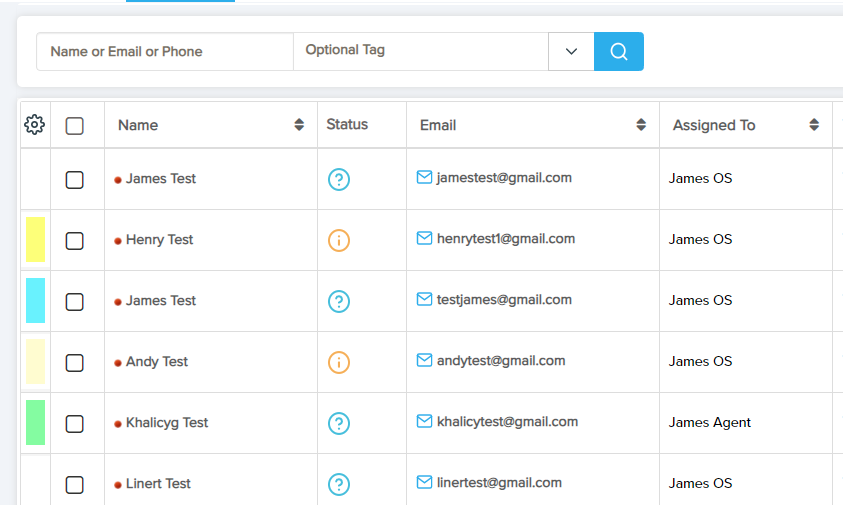Sort by the Assigned To column arrows
The width and height of the screenshot is (843, 505).
(814, 125)
